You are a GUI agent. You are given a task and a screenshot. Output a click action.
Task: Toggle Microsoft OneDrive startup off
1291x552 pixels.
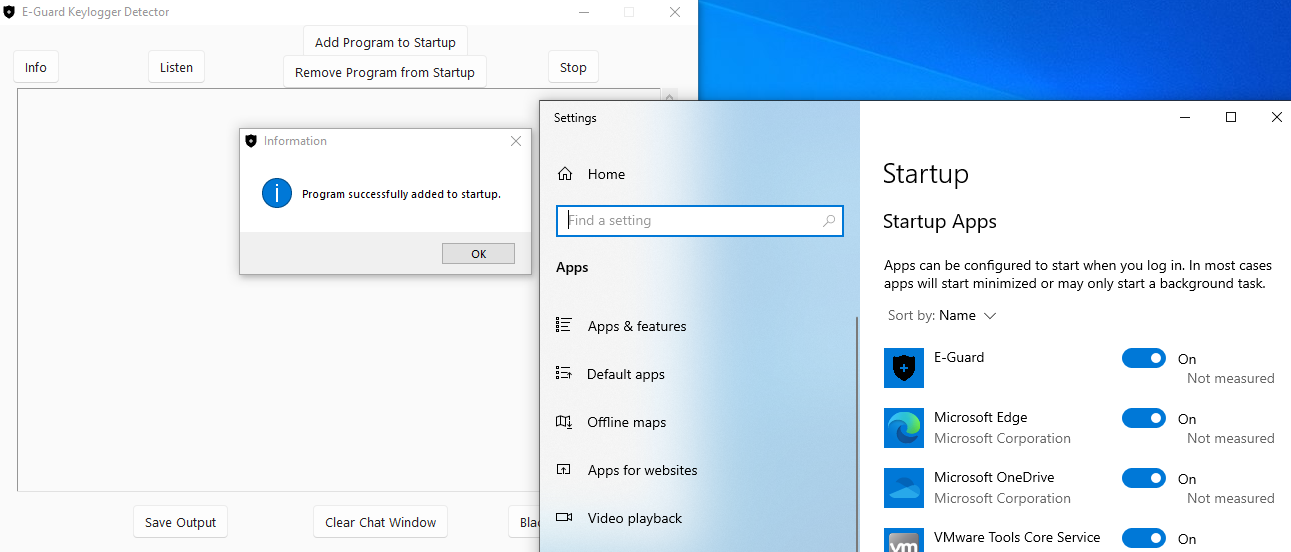pos(1144,478)
